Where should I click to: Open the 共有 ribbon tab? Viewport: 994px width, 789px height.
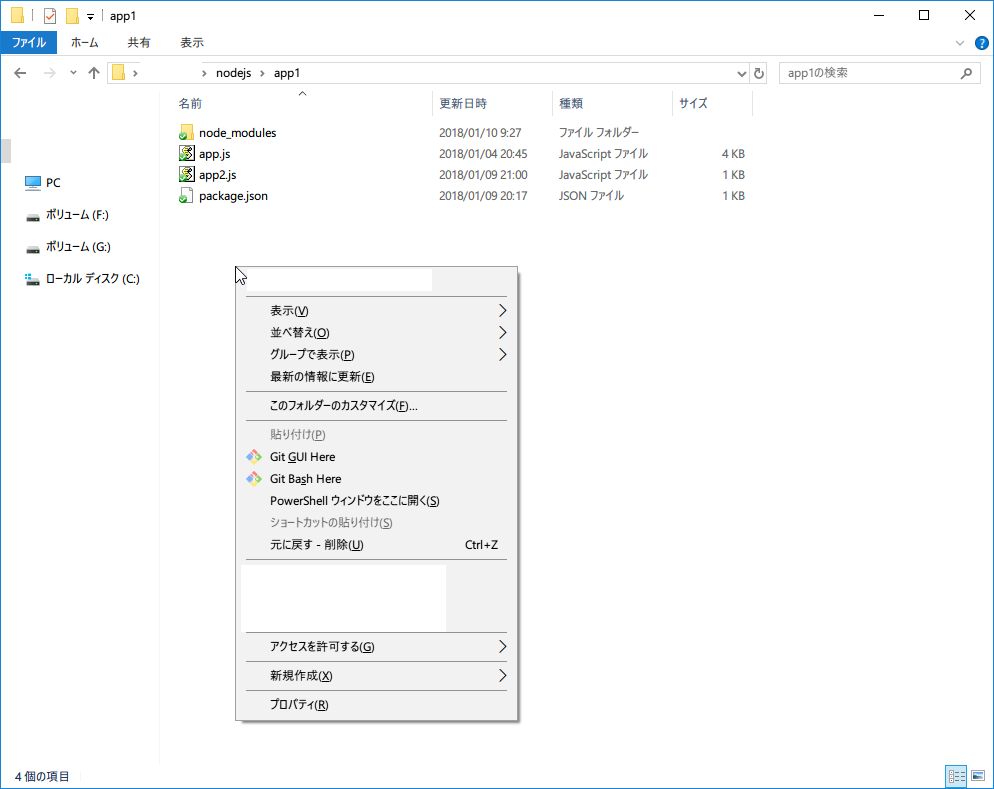coord(139,43)
